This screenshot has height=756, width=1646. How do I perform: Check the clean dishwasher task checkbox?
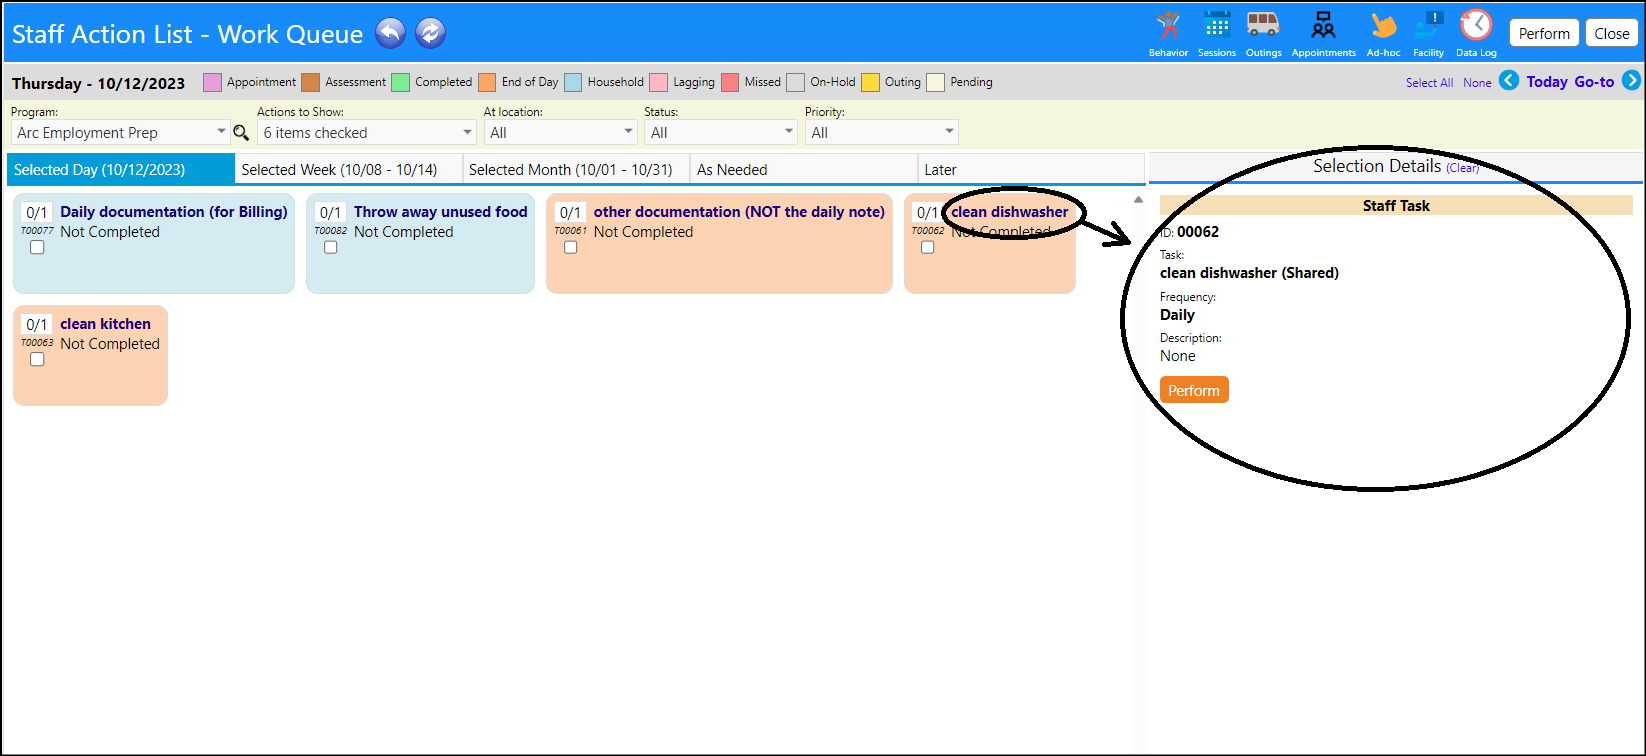(928, 247)
